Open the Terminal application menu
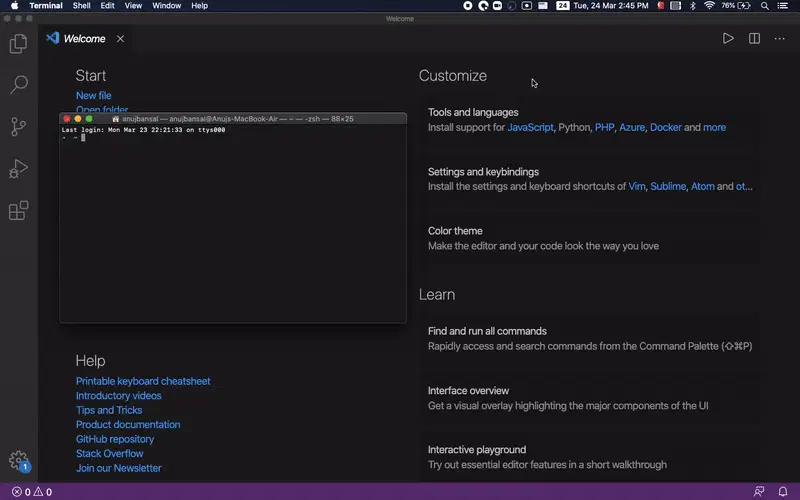 click(46, 6)
